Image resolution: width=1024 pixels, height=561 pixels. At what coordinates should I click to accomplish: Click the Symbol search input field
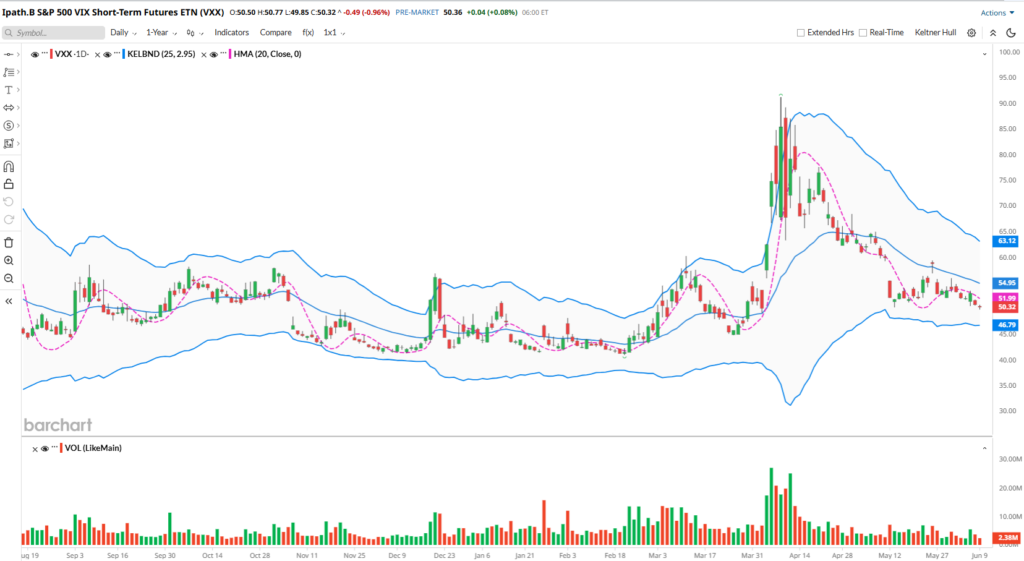52,32
